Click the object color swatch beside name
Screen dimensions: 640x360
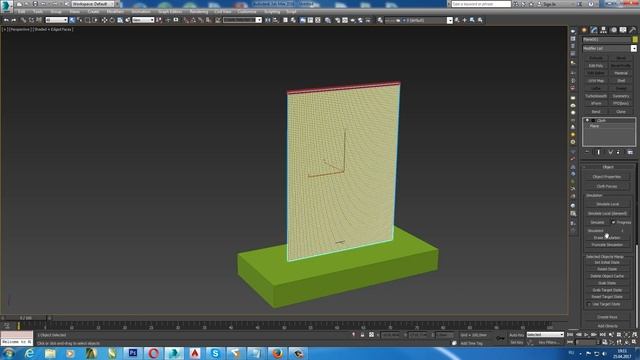pyautogui.click(x=635, y=40)
